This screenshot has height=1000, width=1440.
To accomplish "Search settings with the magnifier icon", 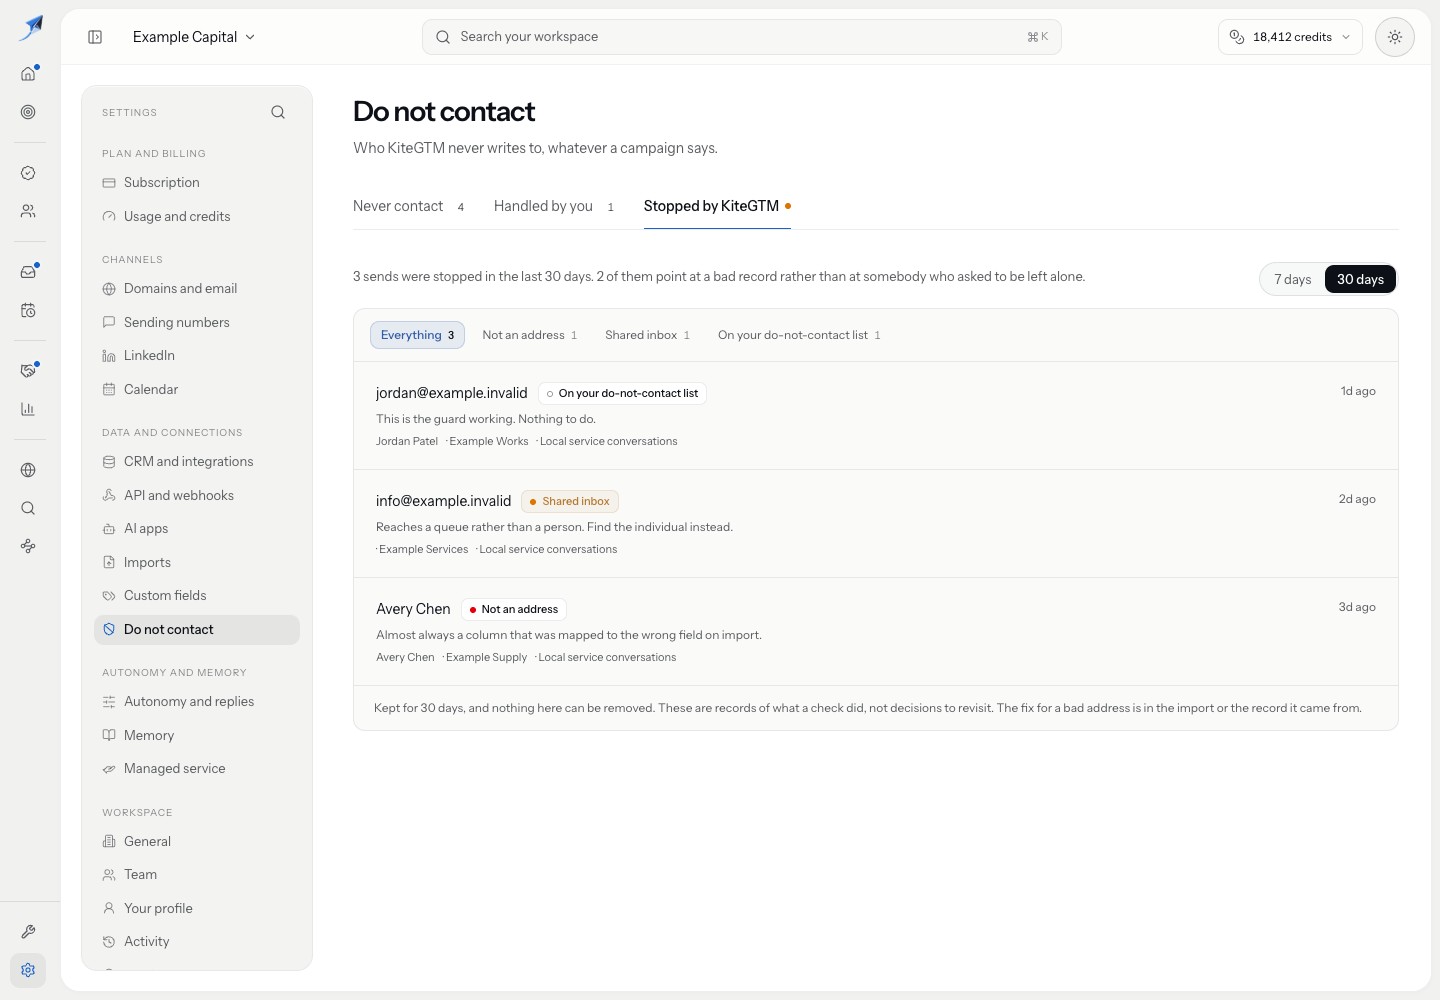I will (278, 112).
